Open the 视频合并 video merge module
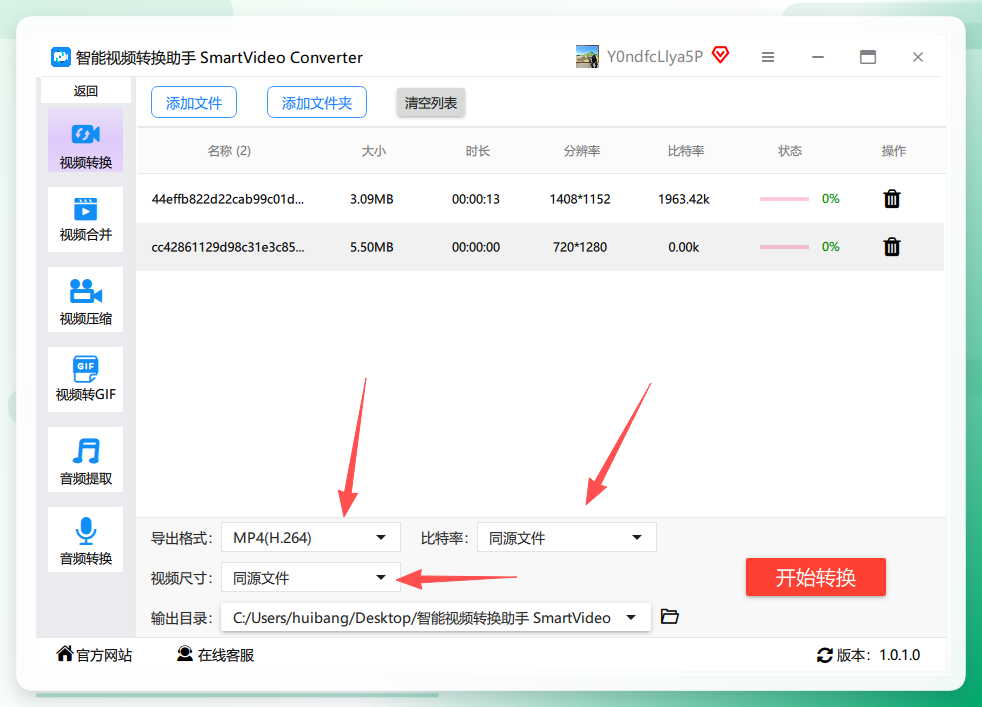This screenshot has width=982, height=707. 85,219
